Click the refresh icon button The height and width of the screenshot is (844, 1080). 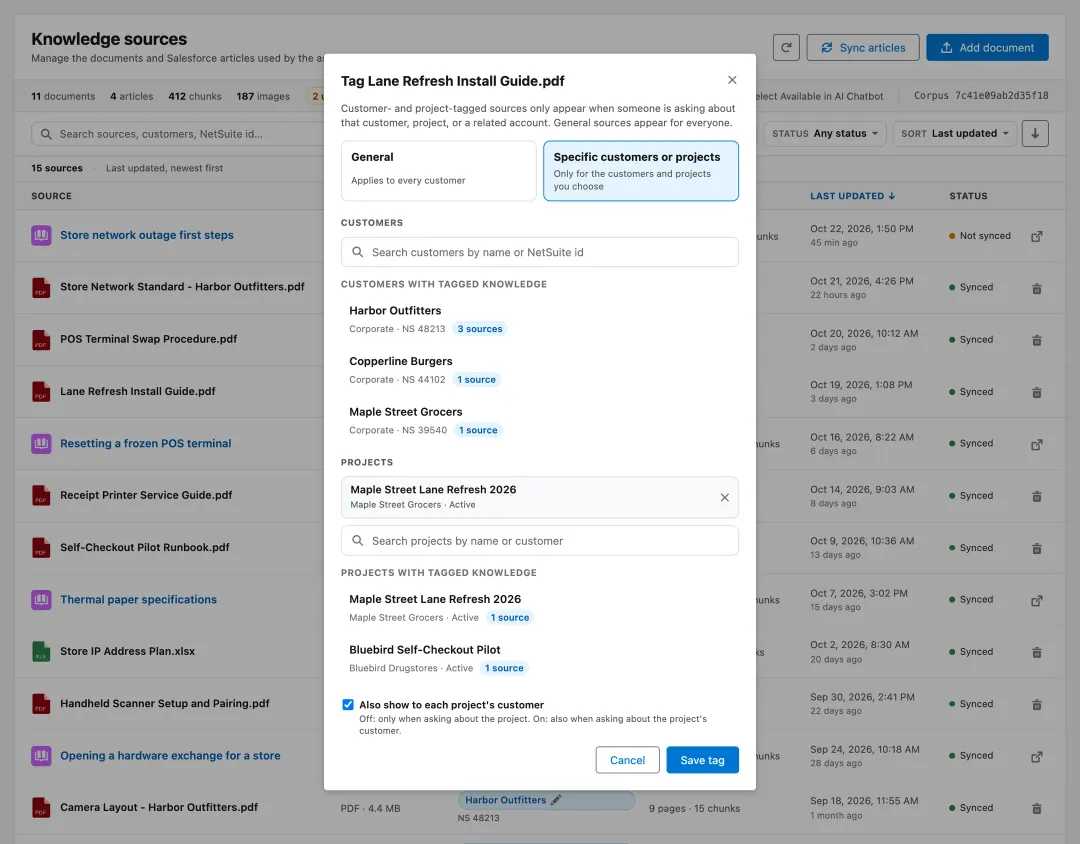[x=786, y=48]
